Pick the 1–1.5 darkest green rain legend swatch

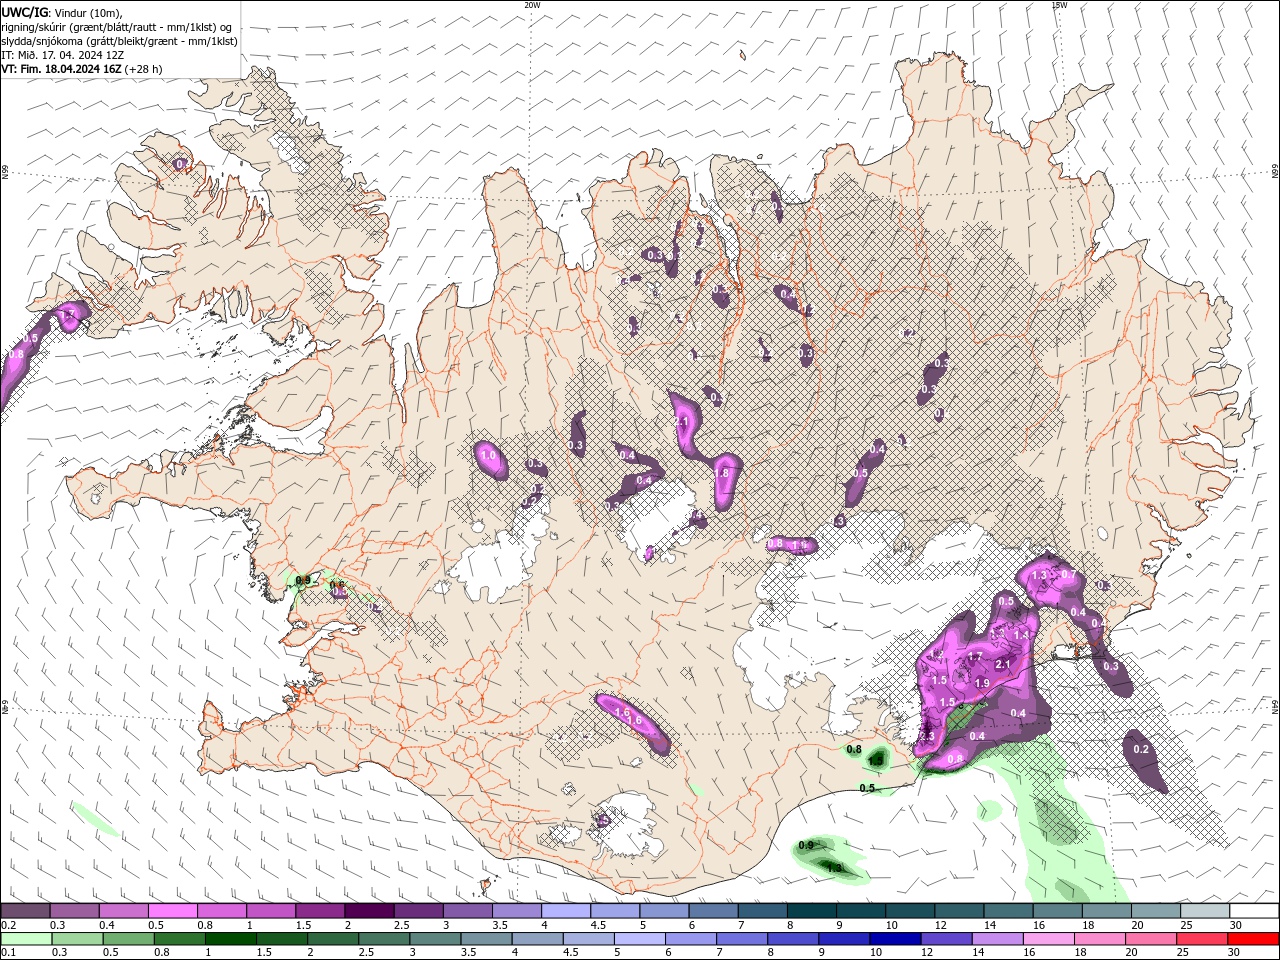[x=231, y=939]
